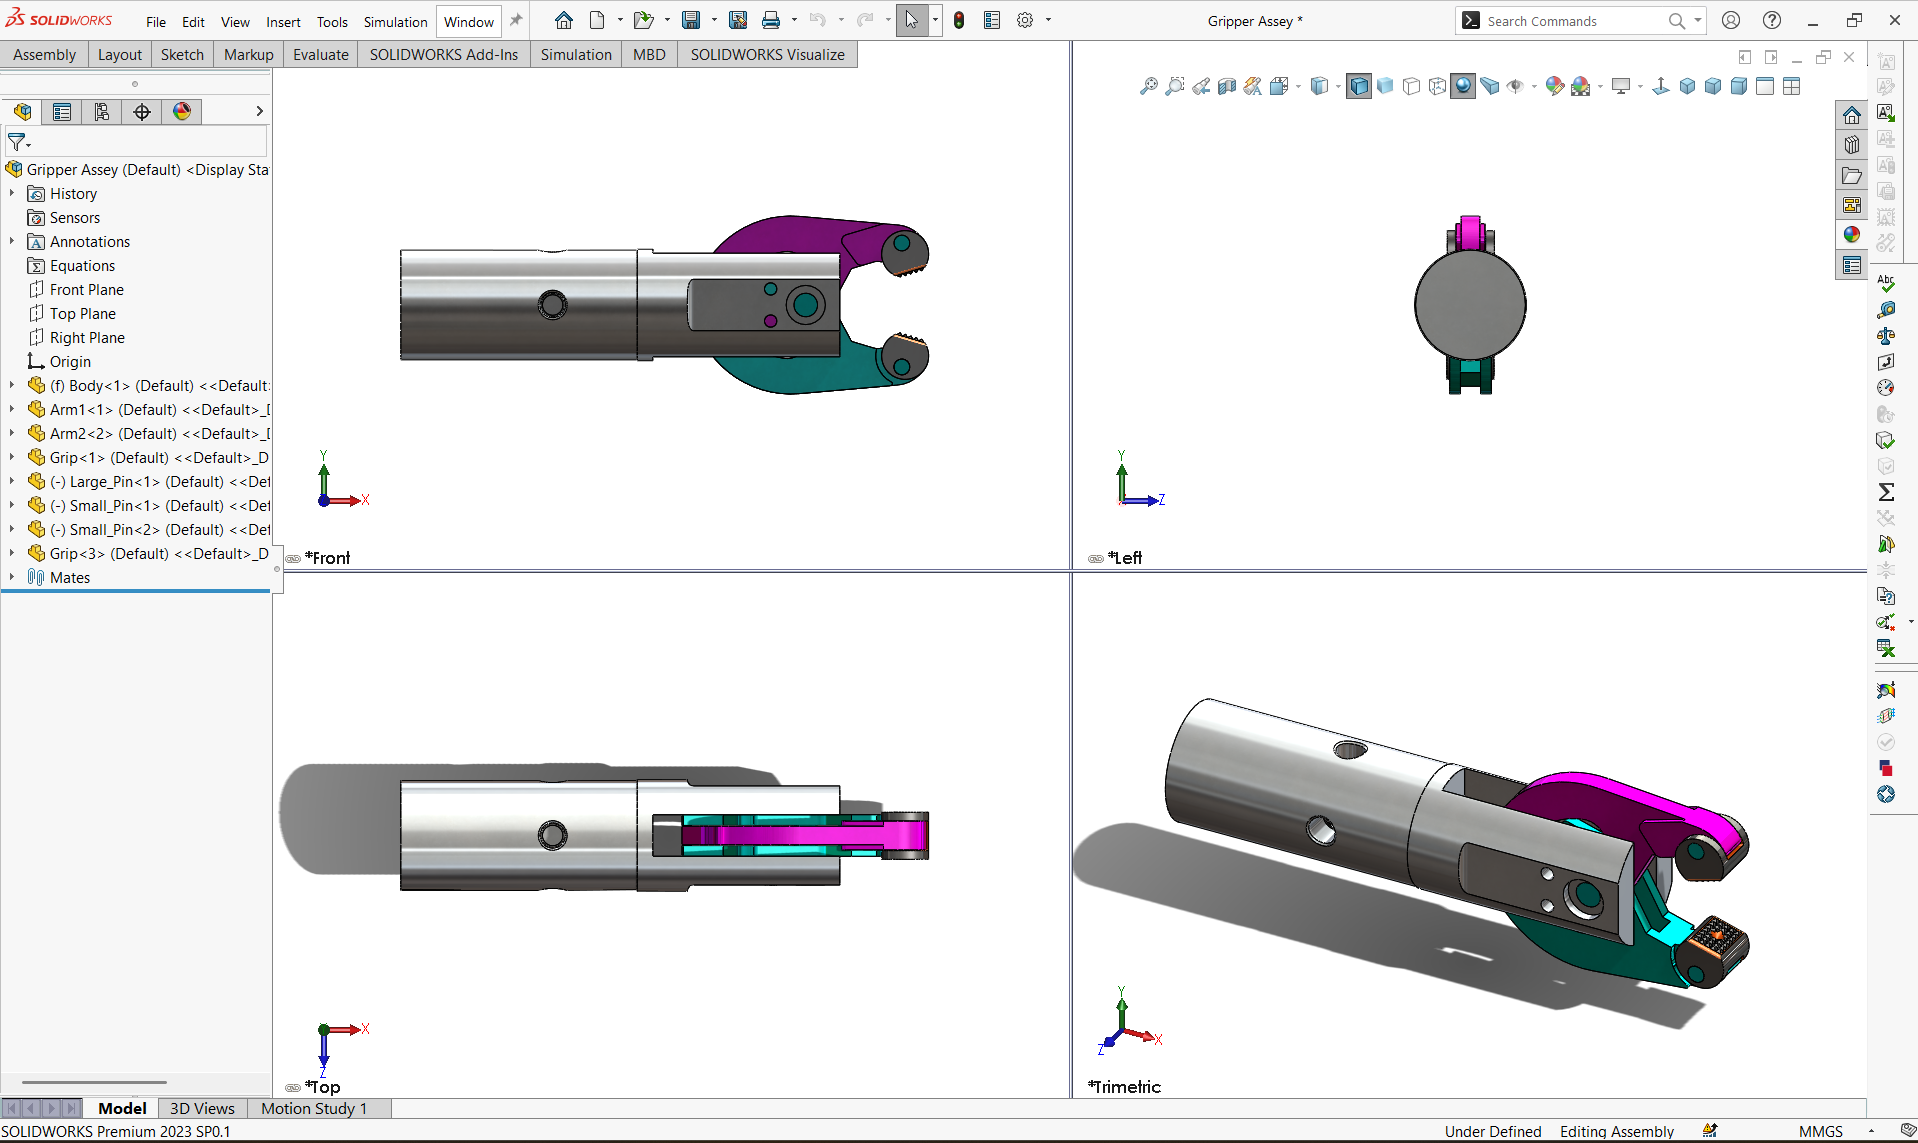Switch to the Motion Study 1 tab
Image resolution: width=1918 pixels, height=1143 pixels.
(313, 1108)
